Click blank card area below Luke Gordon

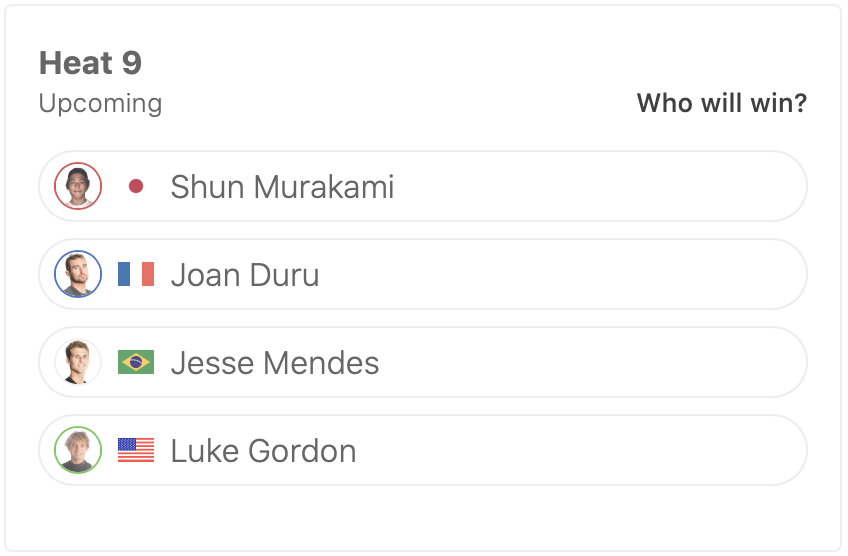(422, 518)
